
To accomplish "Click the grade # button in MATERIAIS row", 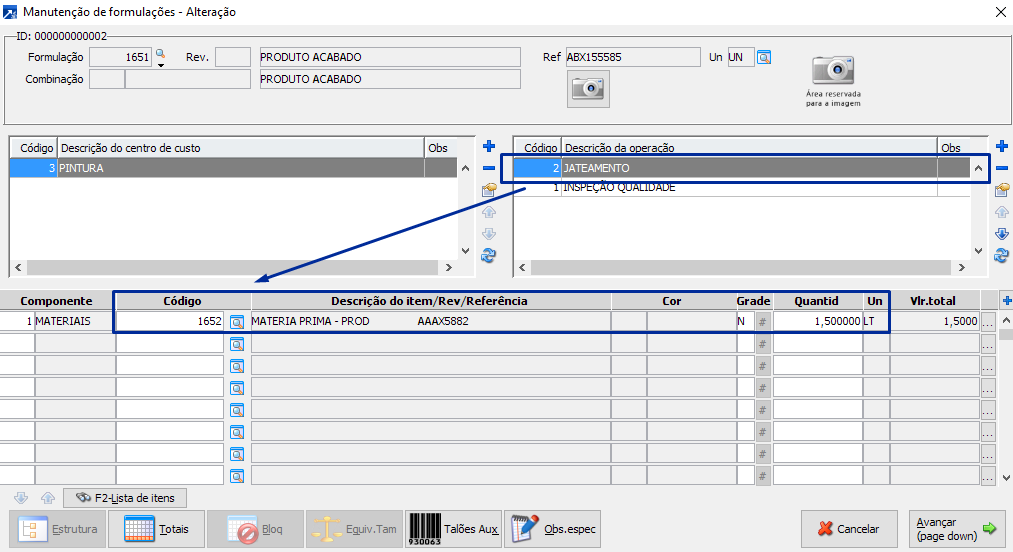I will point(762,322).
